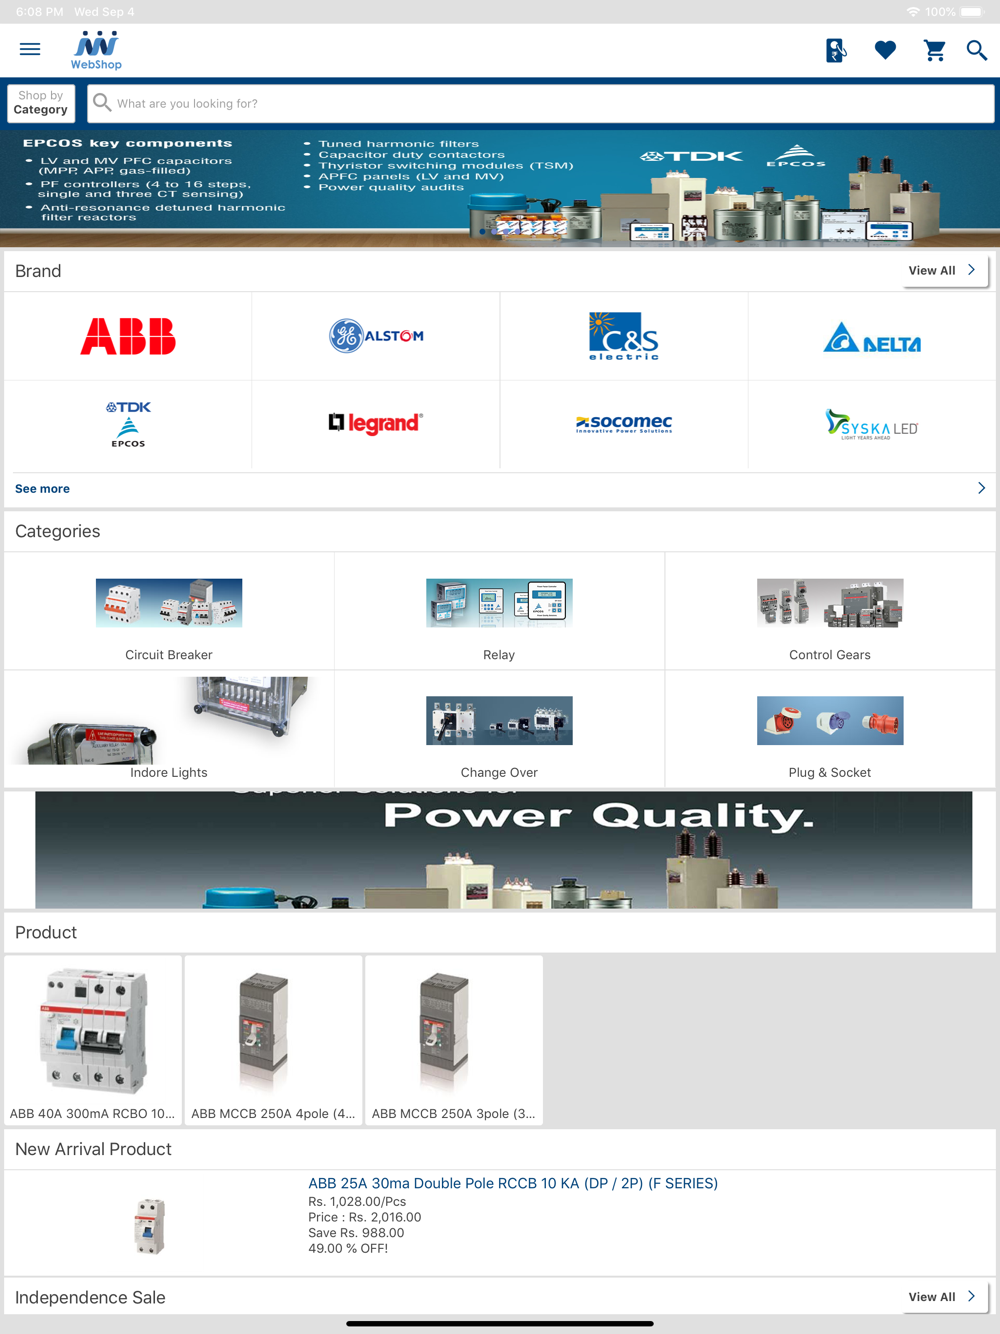Screen dimensions: 1000x1334
Task: Select the ABB brand logo
Action: pyautogui.click(x=128, y=336)
